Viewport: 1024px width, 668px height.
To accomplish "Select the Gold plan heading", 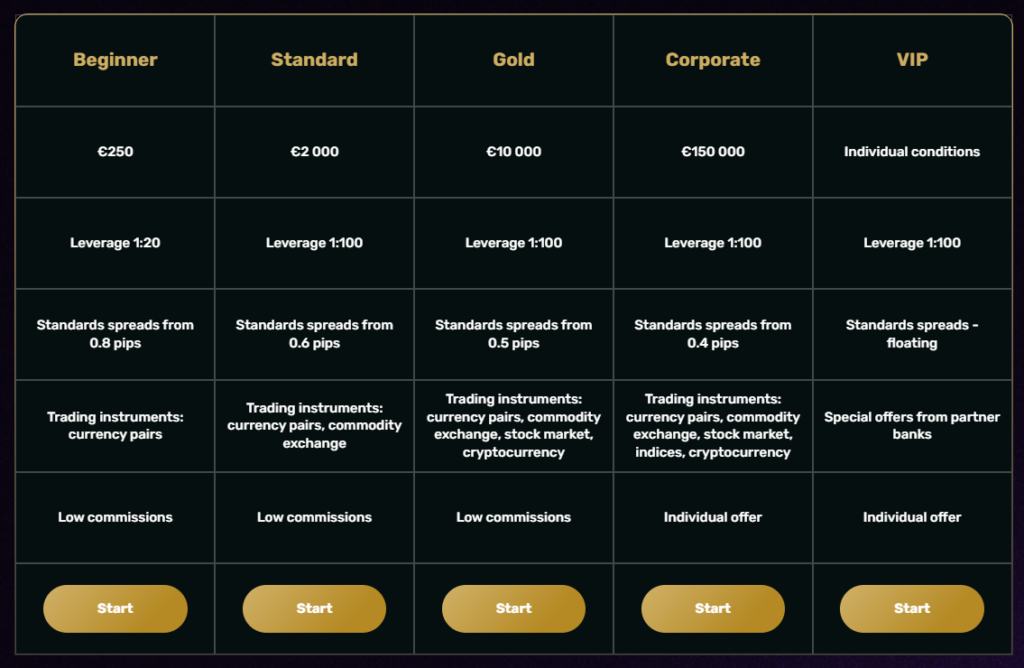I will (x=513, y=60).
